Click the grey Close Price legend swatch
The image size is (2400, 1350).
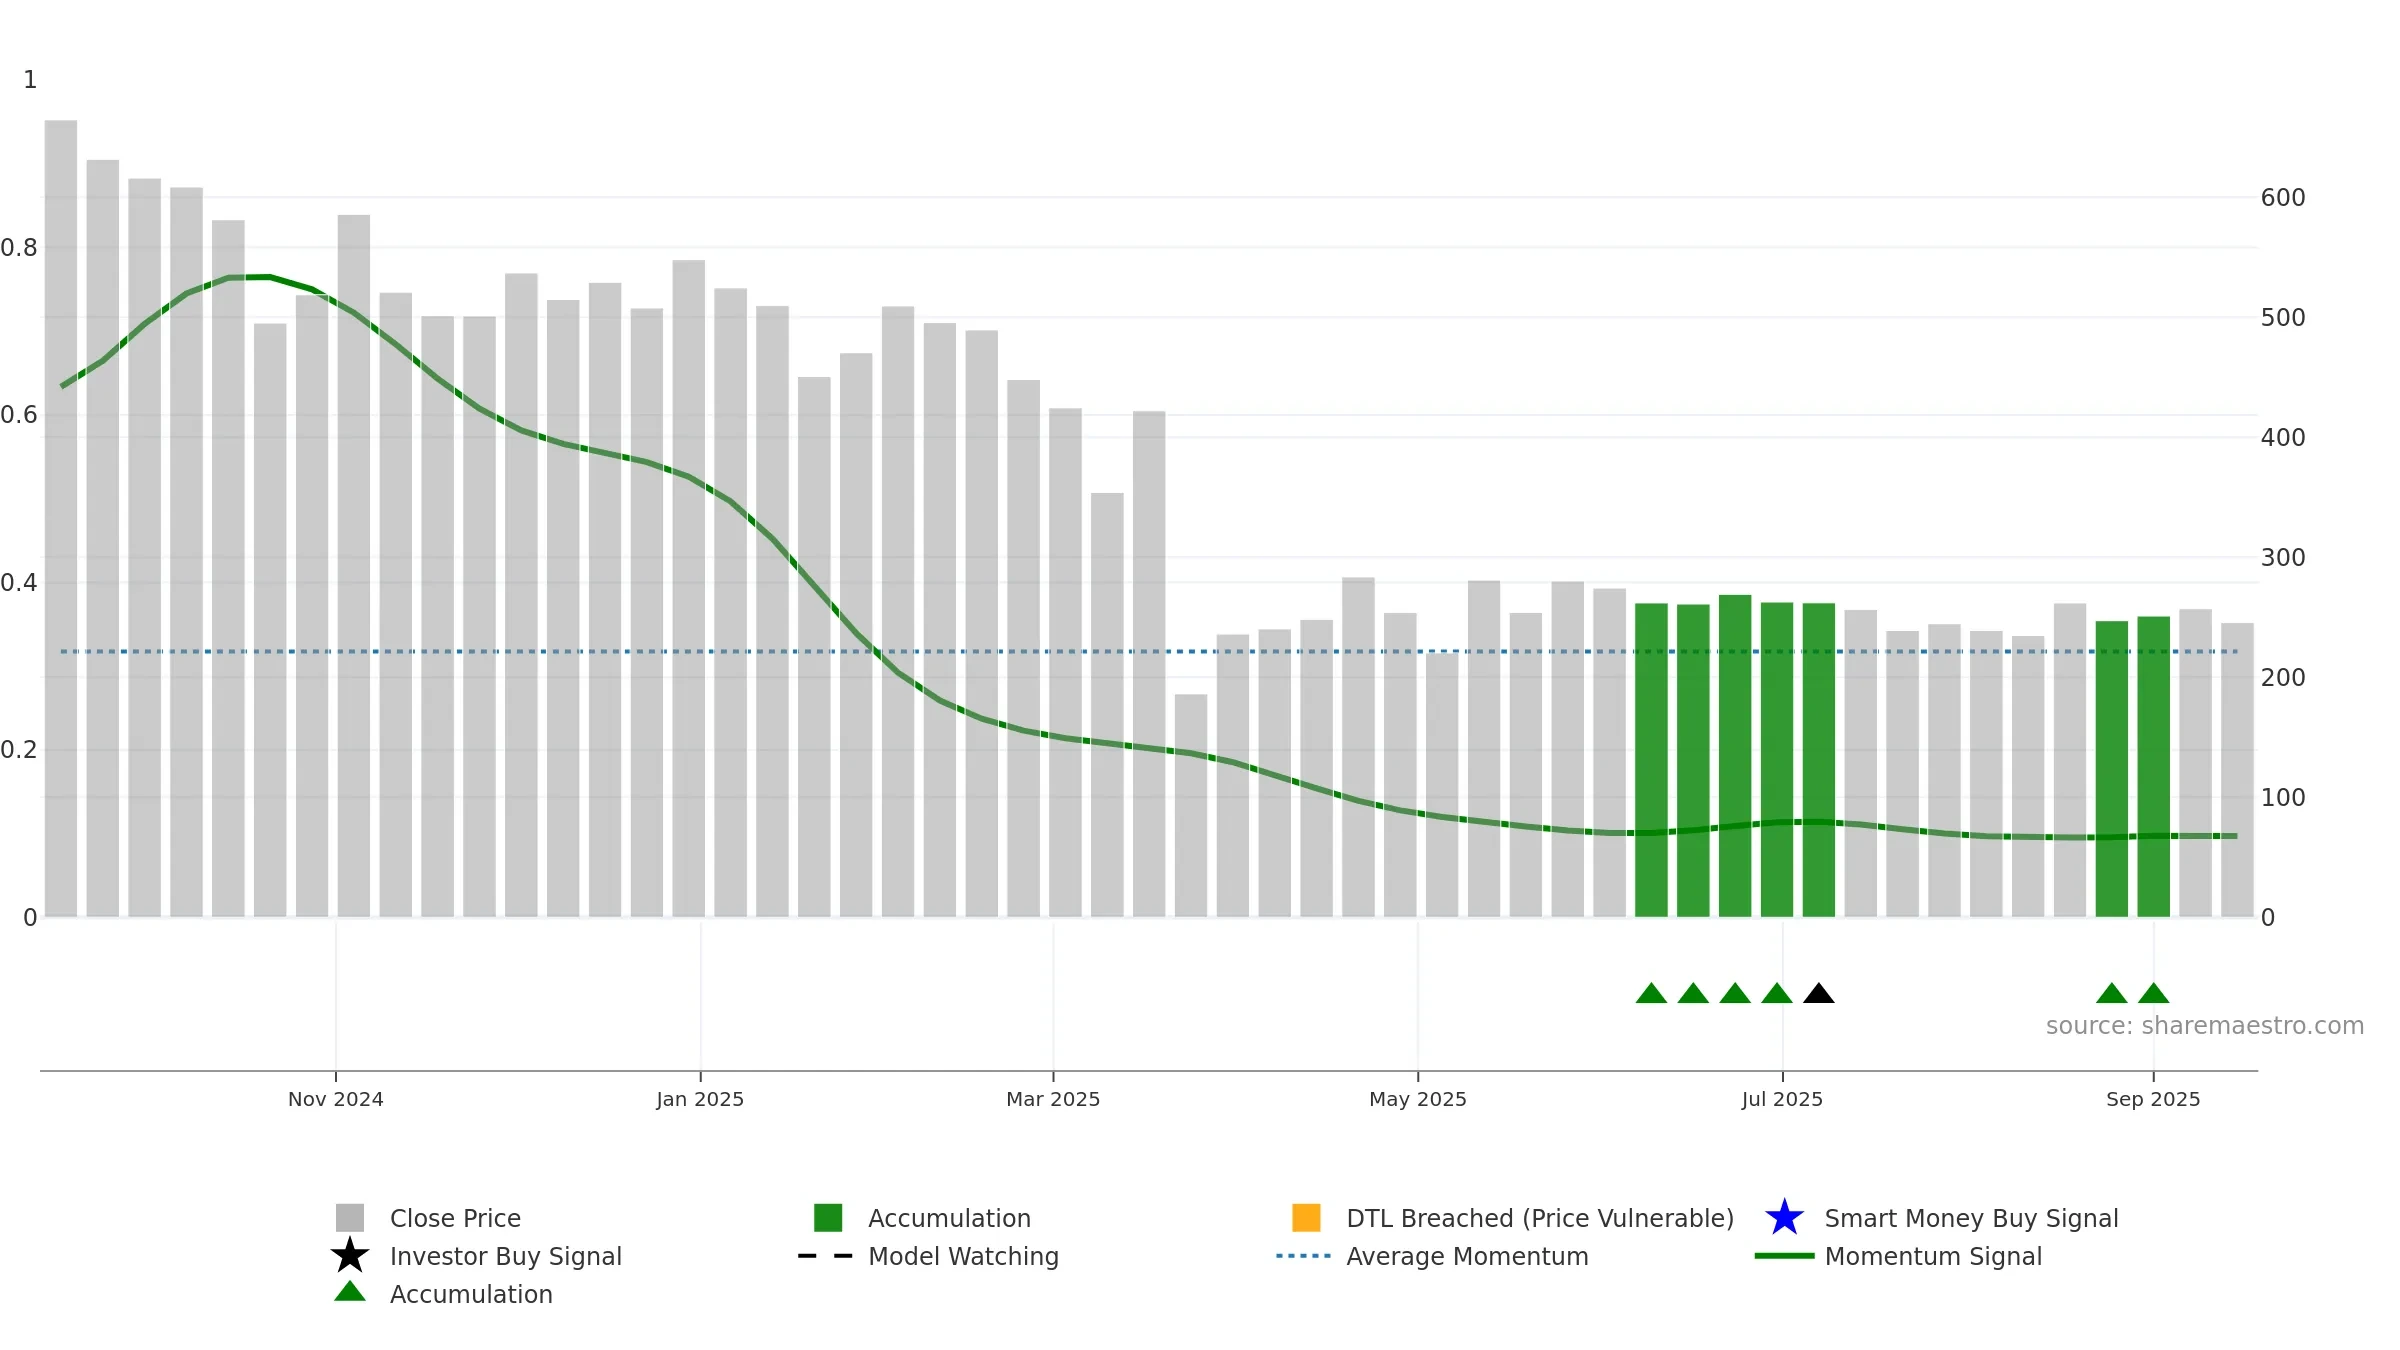click(350, 1218)
